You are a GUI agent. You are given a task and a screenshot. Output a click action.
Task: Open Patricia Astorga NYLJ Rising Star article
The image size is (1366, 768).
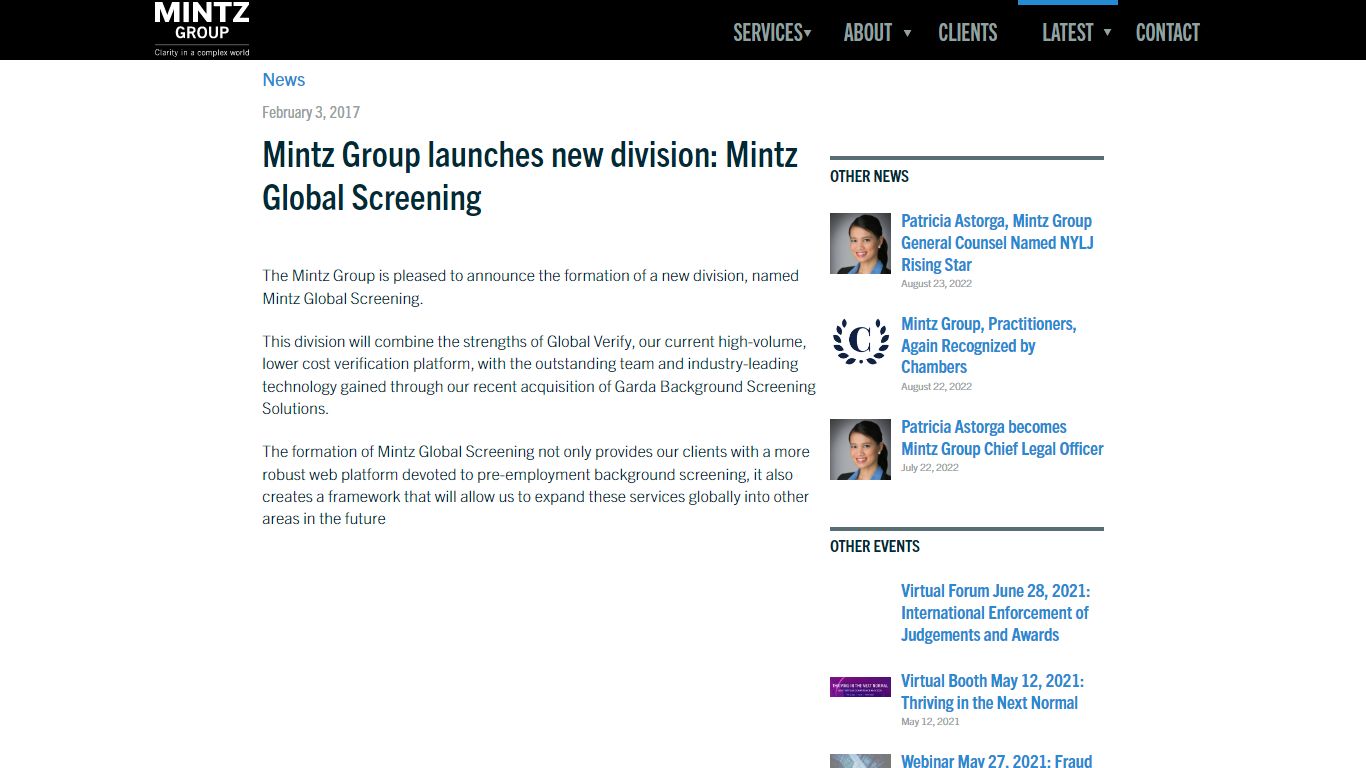pos(997,243)
